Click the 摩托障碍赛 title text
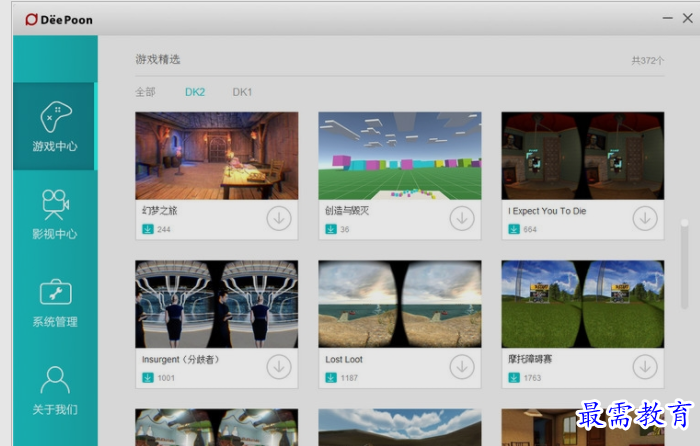This screenshot has width=700, height=446. pos(530,359)
